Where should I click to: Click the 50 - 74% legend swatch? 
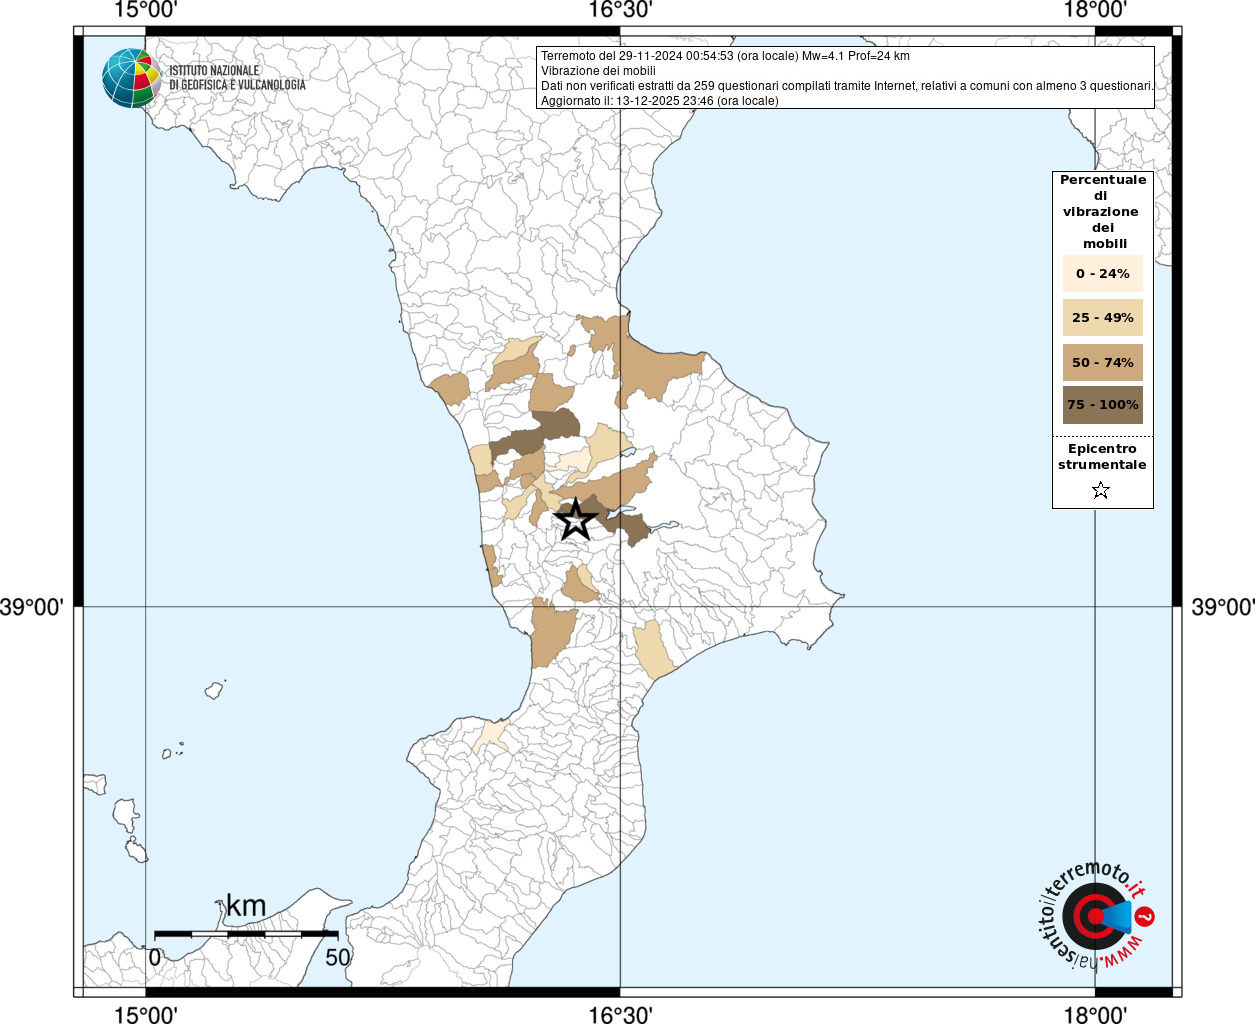click(x=1102, y=362)
